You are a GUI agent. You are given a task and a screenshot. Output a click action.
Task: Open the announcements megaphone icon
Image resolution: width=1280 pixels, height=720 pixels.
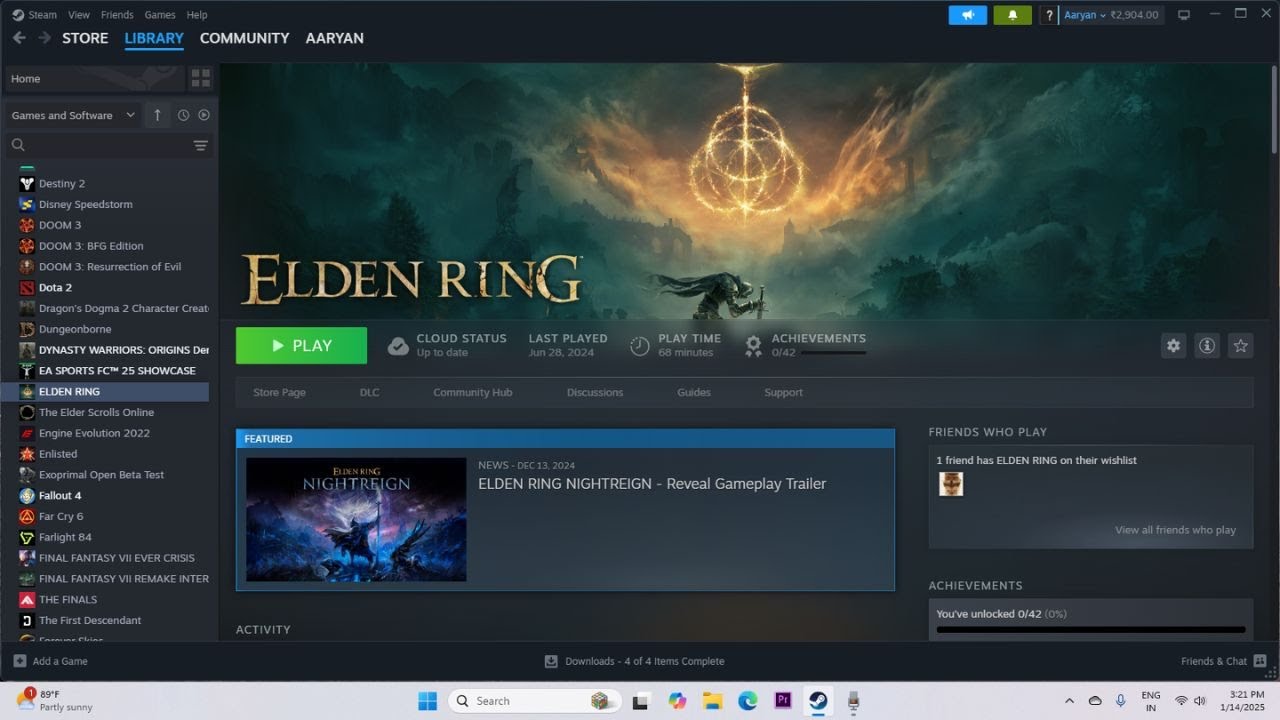[967, 15]
